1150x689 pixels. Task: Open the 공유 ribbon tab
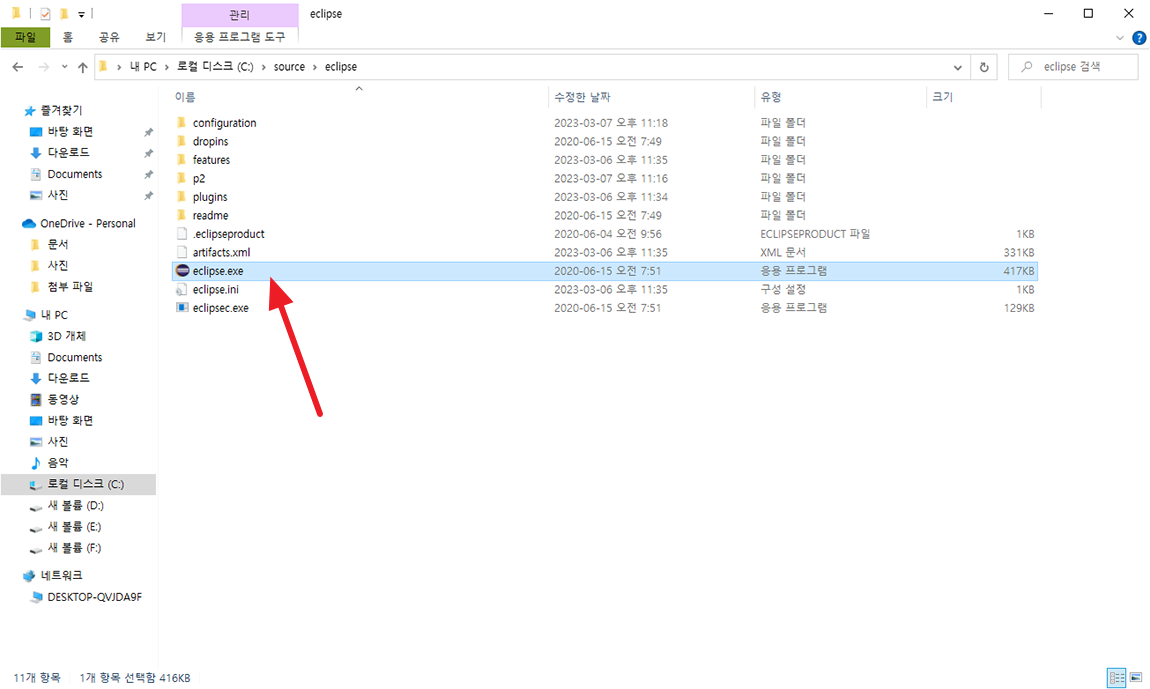[x=109, y=37]
